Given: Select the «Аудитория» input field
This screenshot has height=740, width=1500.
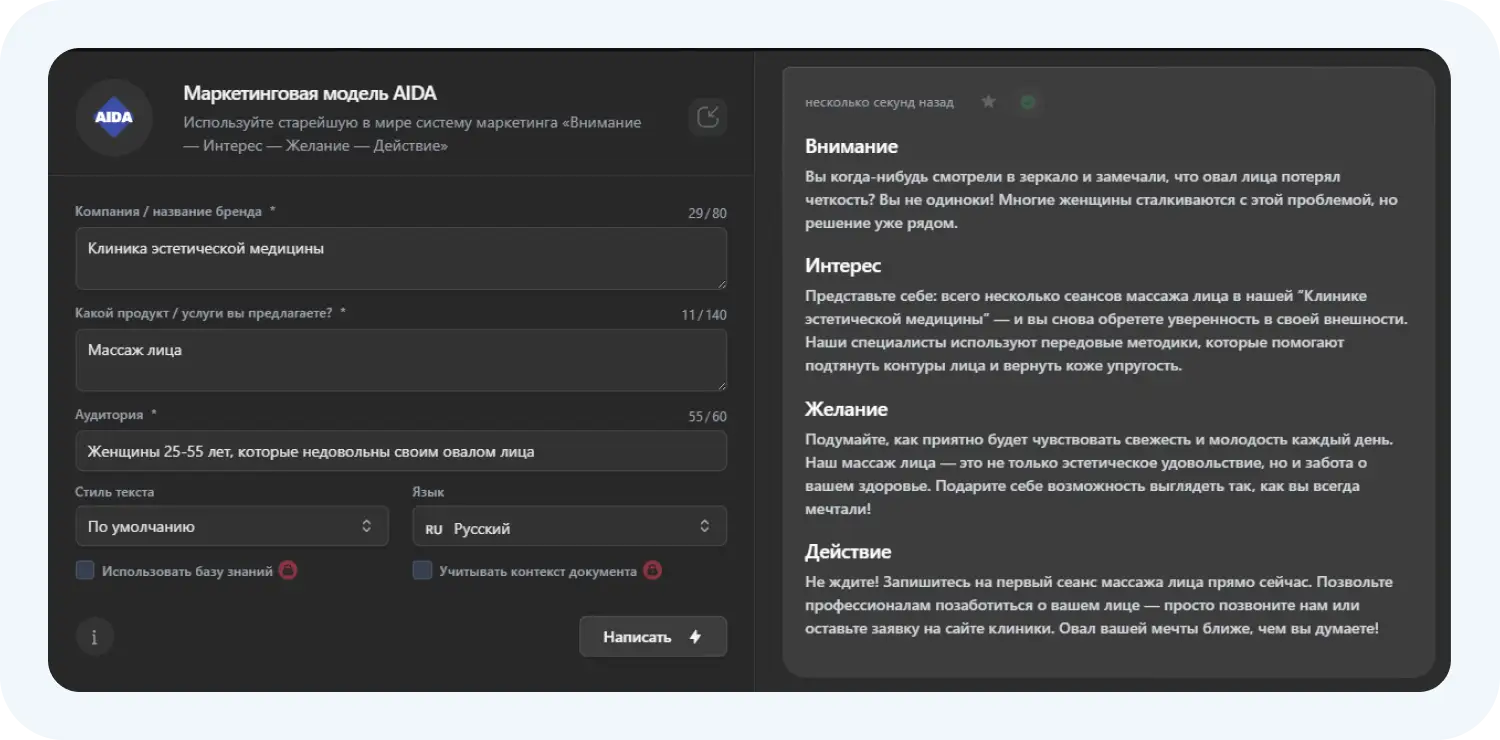Looking at the screenshot, I should (400, 451).
